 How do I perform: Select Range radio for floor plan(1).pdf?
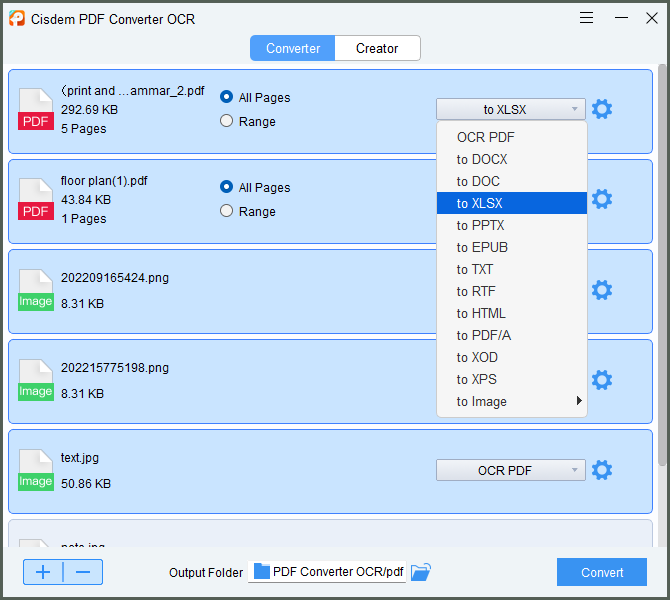click(227, 211)
